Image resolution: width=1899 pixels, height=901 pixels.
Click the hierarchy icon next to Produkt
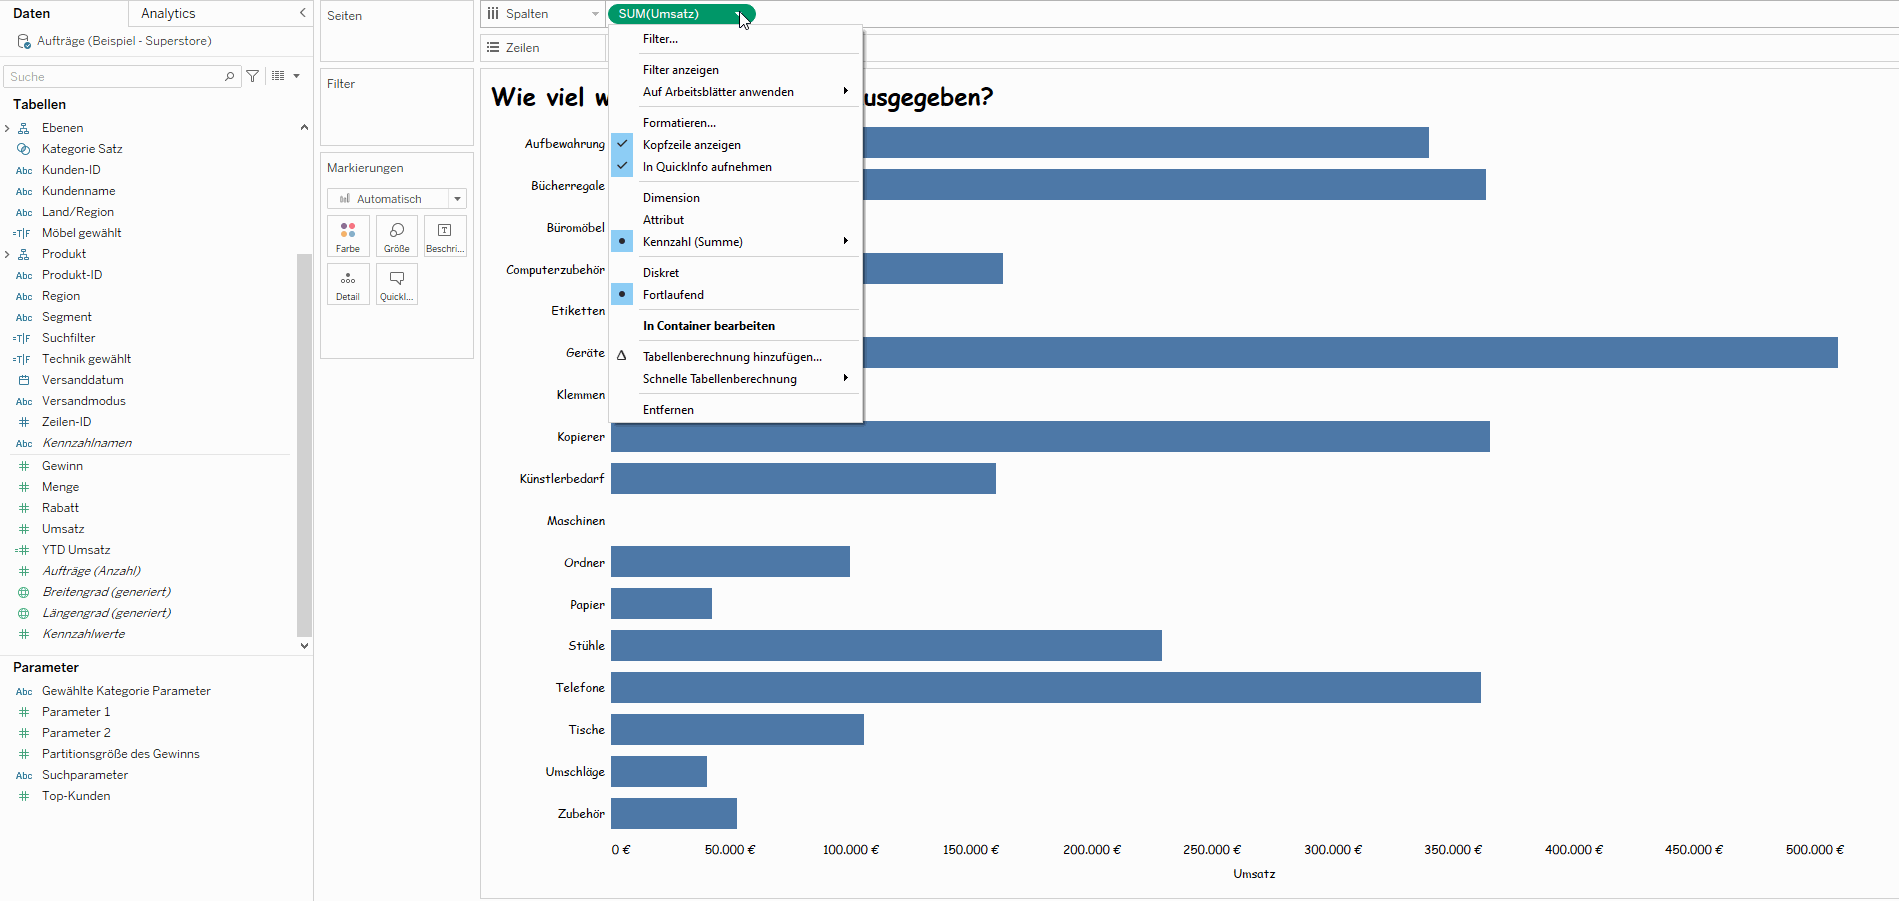pyautogui.click(x=24, y=254)
